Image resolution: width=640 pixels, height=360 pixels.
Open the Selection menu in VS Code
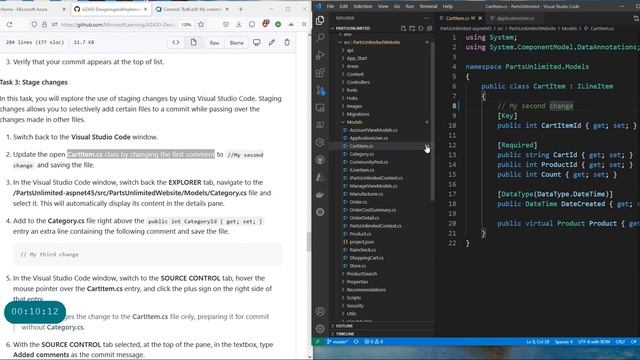363,7
